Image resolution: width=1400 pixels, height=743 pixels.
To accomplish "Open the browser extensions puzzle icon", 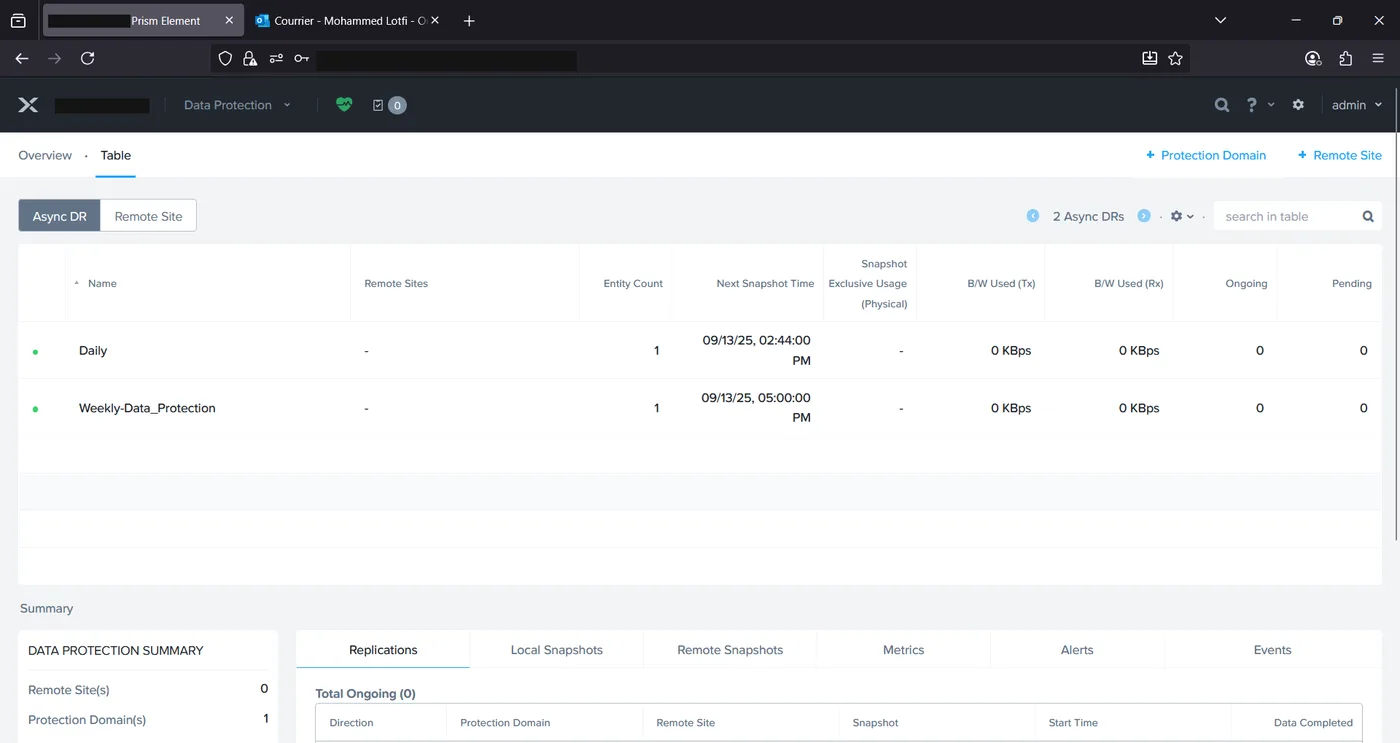I will [x=1346, y=59].
